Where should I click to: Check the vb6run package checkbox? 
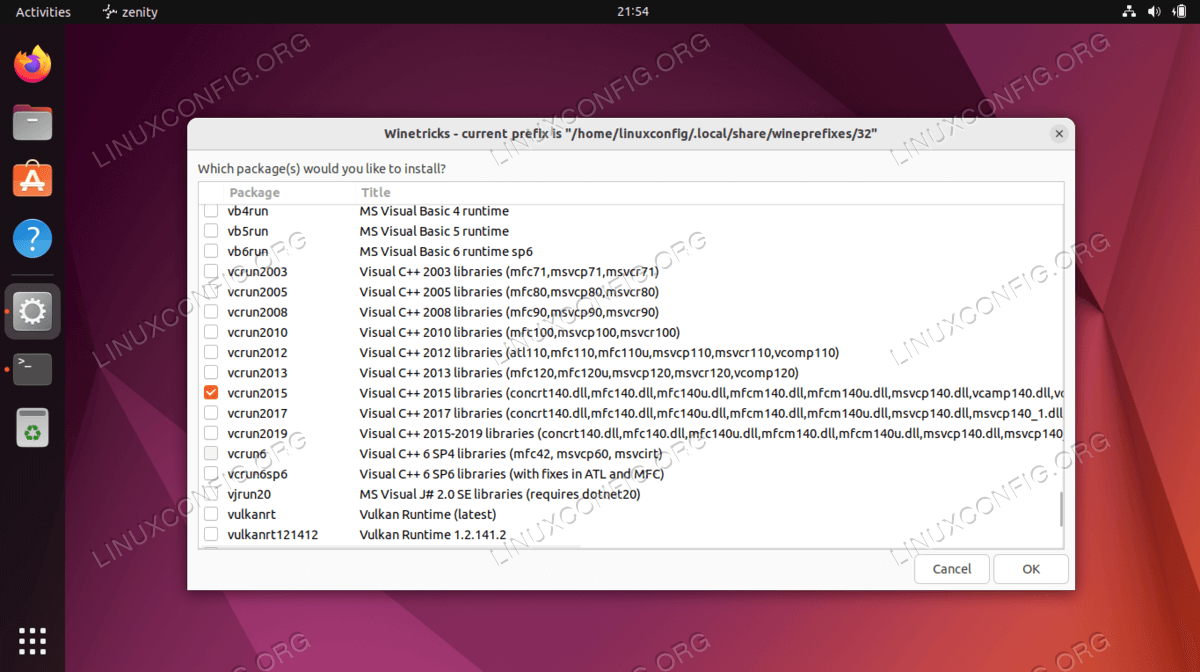point(211,251)
